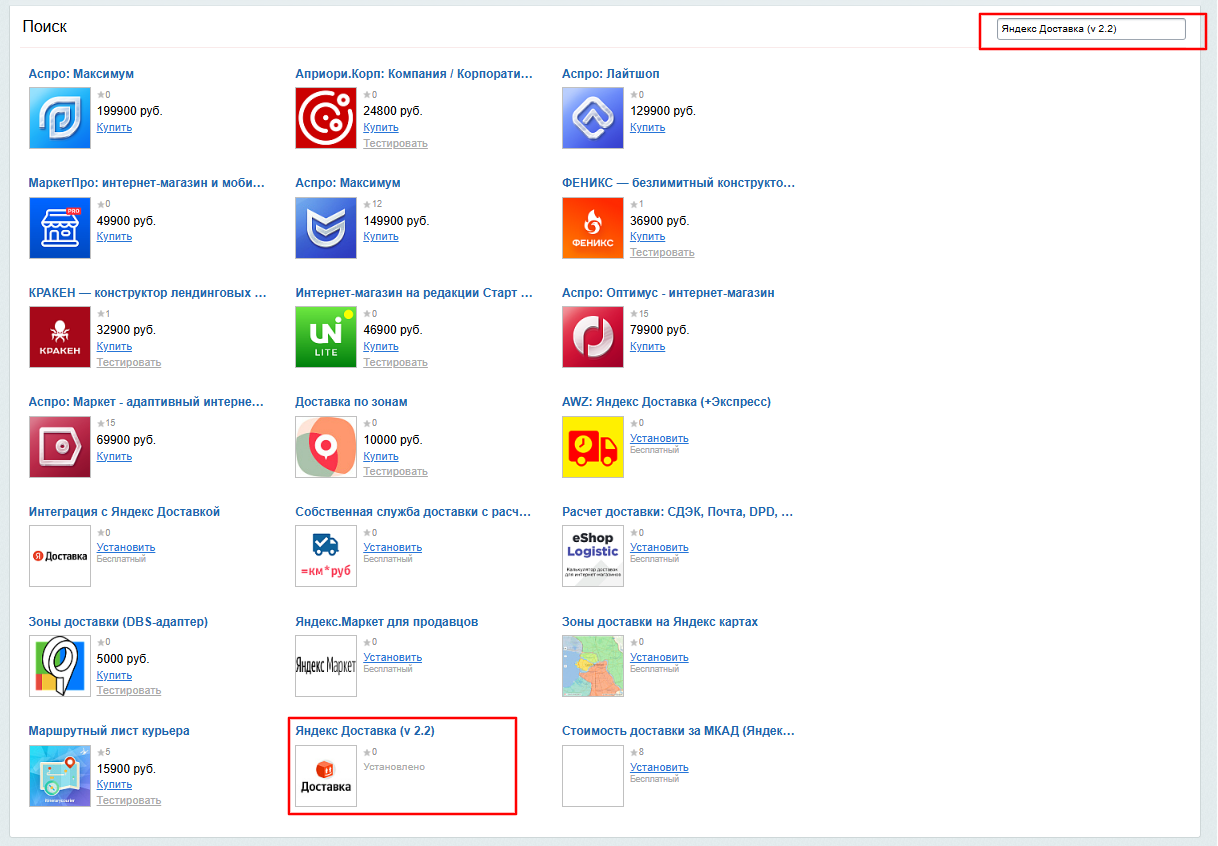This screenshot has width=1218, height=846.
Task: Click the blank icon of Стоимость доставки за МКАД
Action: pos(593,776)
